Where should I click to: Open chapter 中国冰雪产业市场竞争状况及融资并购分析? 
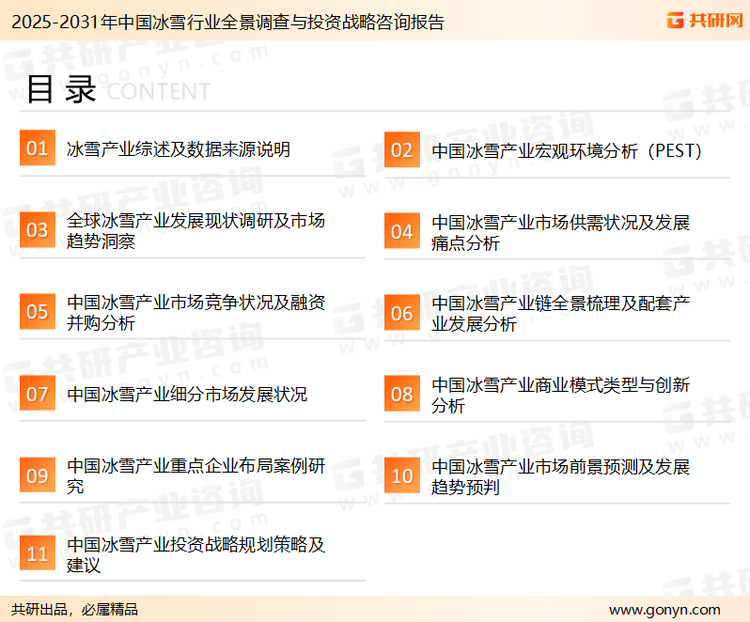196,312
